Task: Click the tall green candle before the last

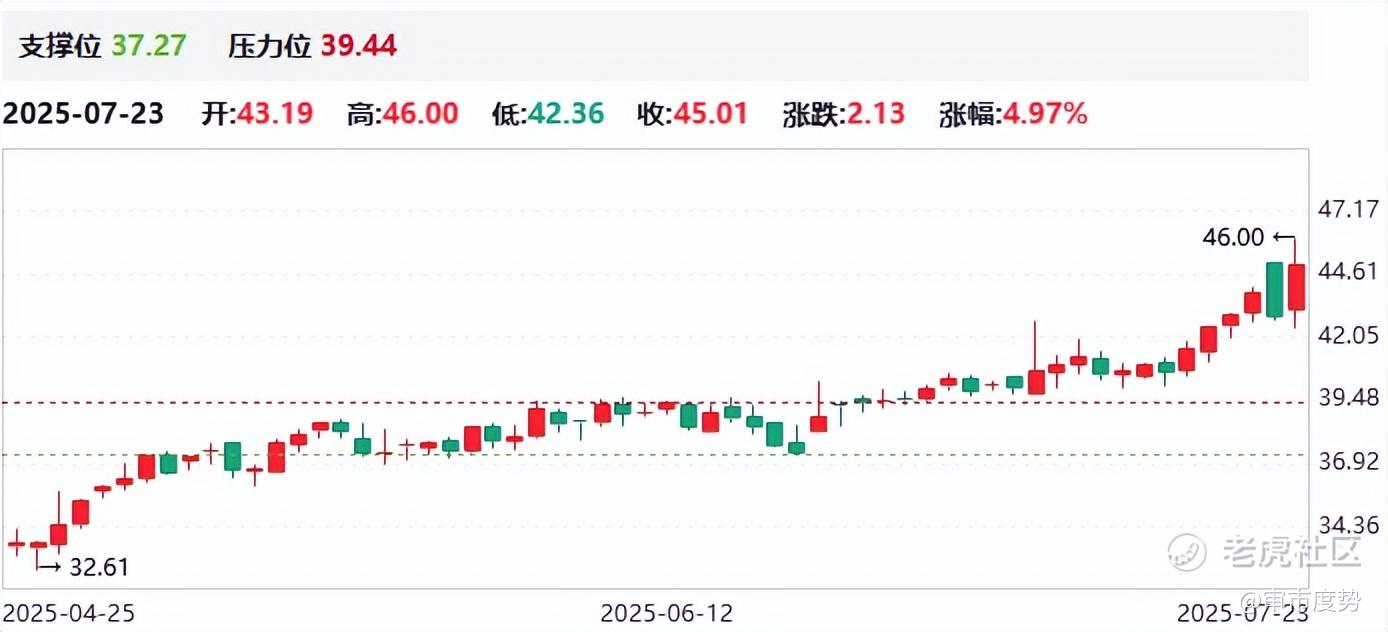Action: (x=1274, y=290)
